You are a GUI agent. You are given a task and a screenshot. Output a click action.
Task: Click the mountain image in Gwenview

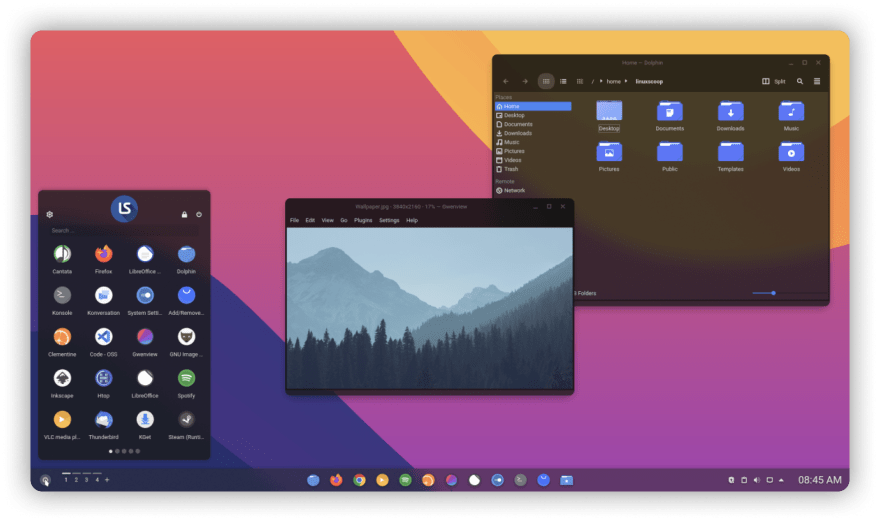pos(430,308)
